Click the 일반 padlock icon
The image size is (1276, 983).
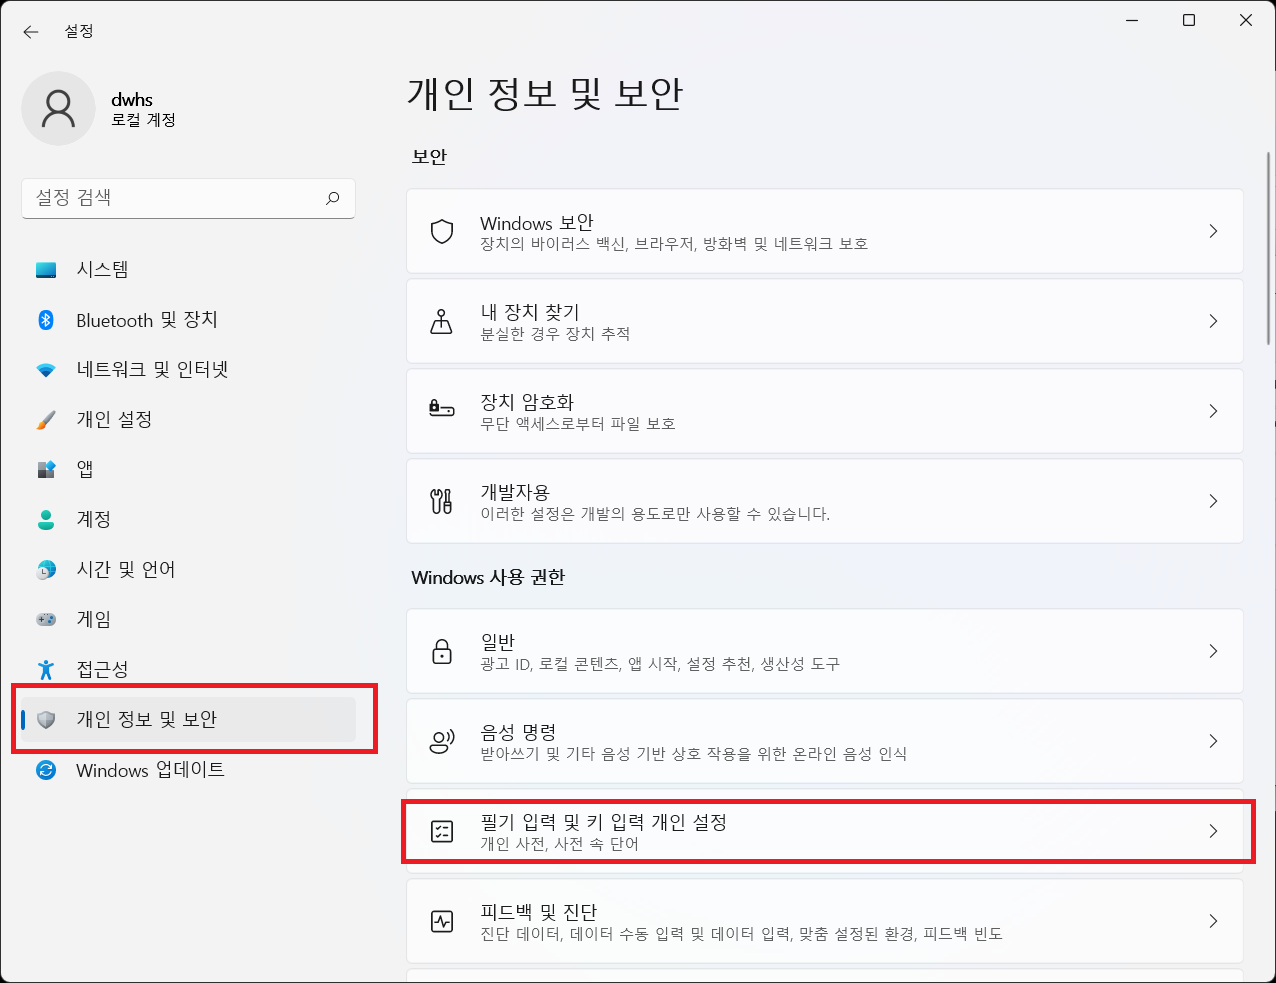(x=441, y=651)
